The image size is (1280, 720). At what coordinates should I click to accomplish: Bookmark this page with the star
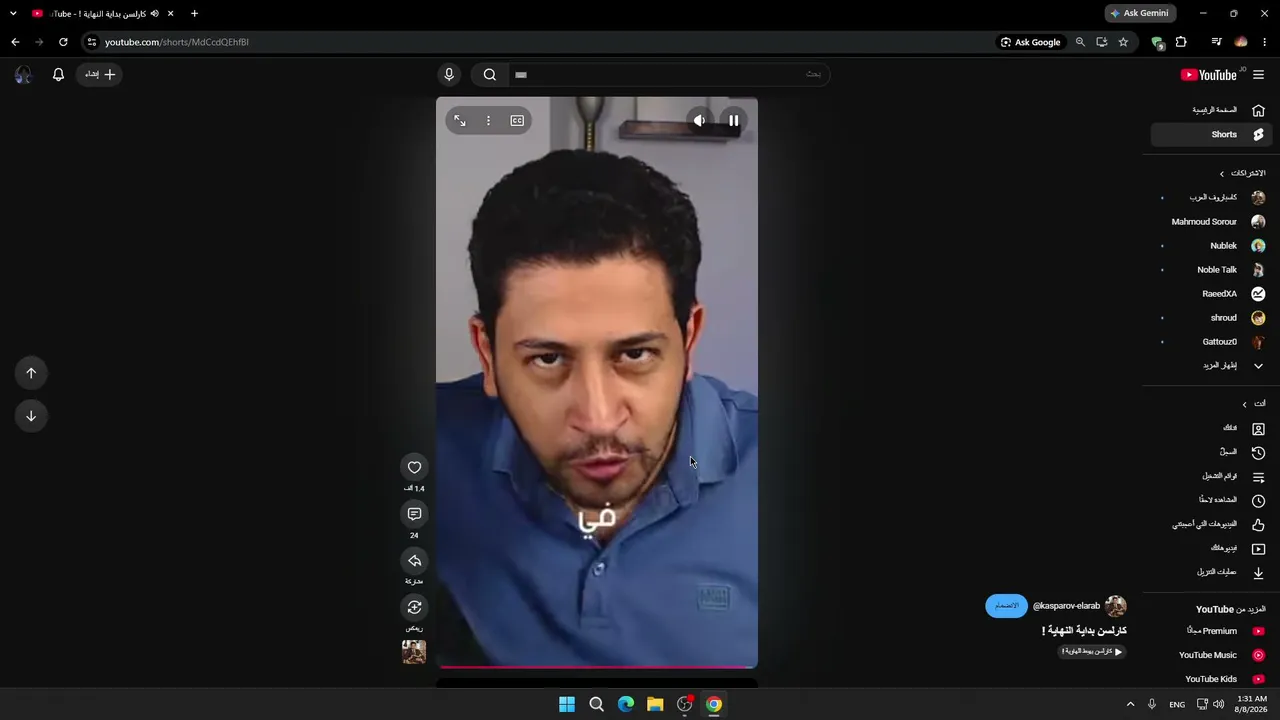click(1123, 42)
